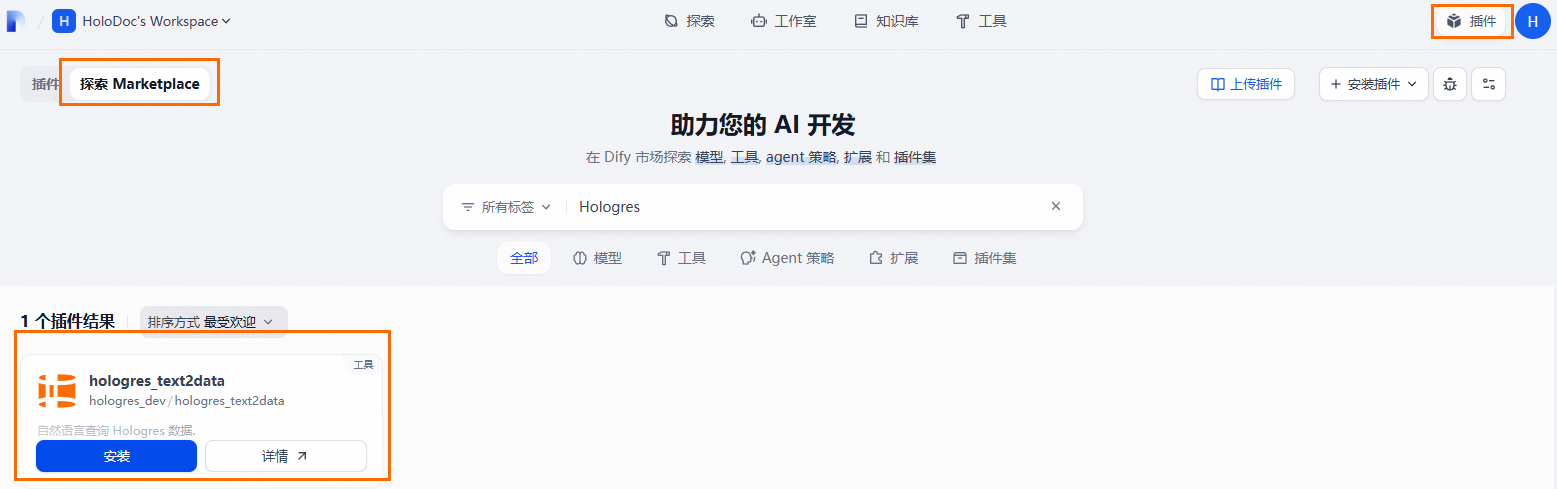Install the hologres_text2data plugin
Screen dimensions: 1557x489
(x=116, y=456)
